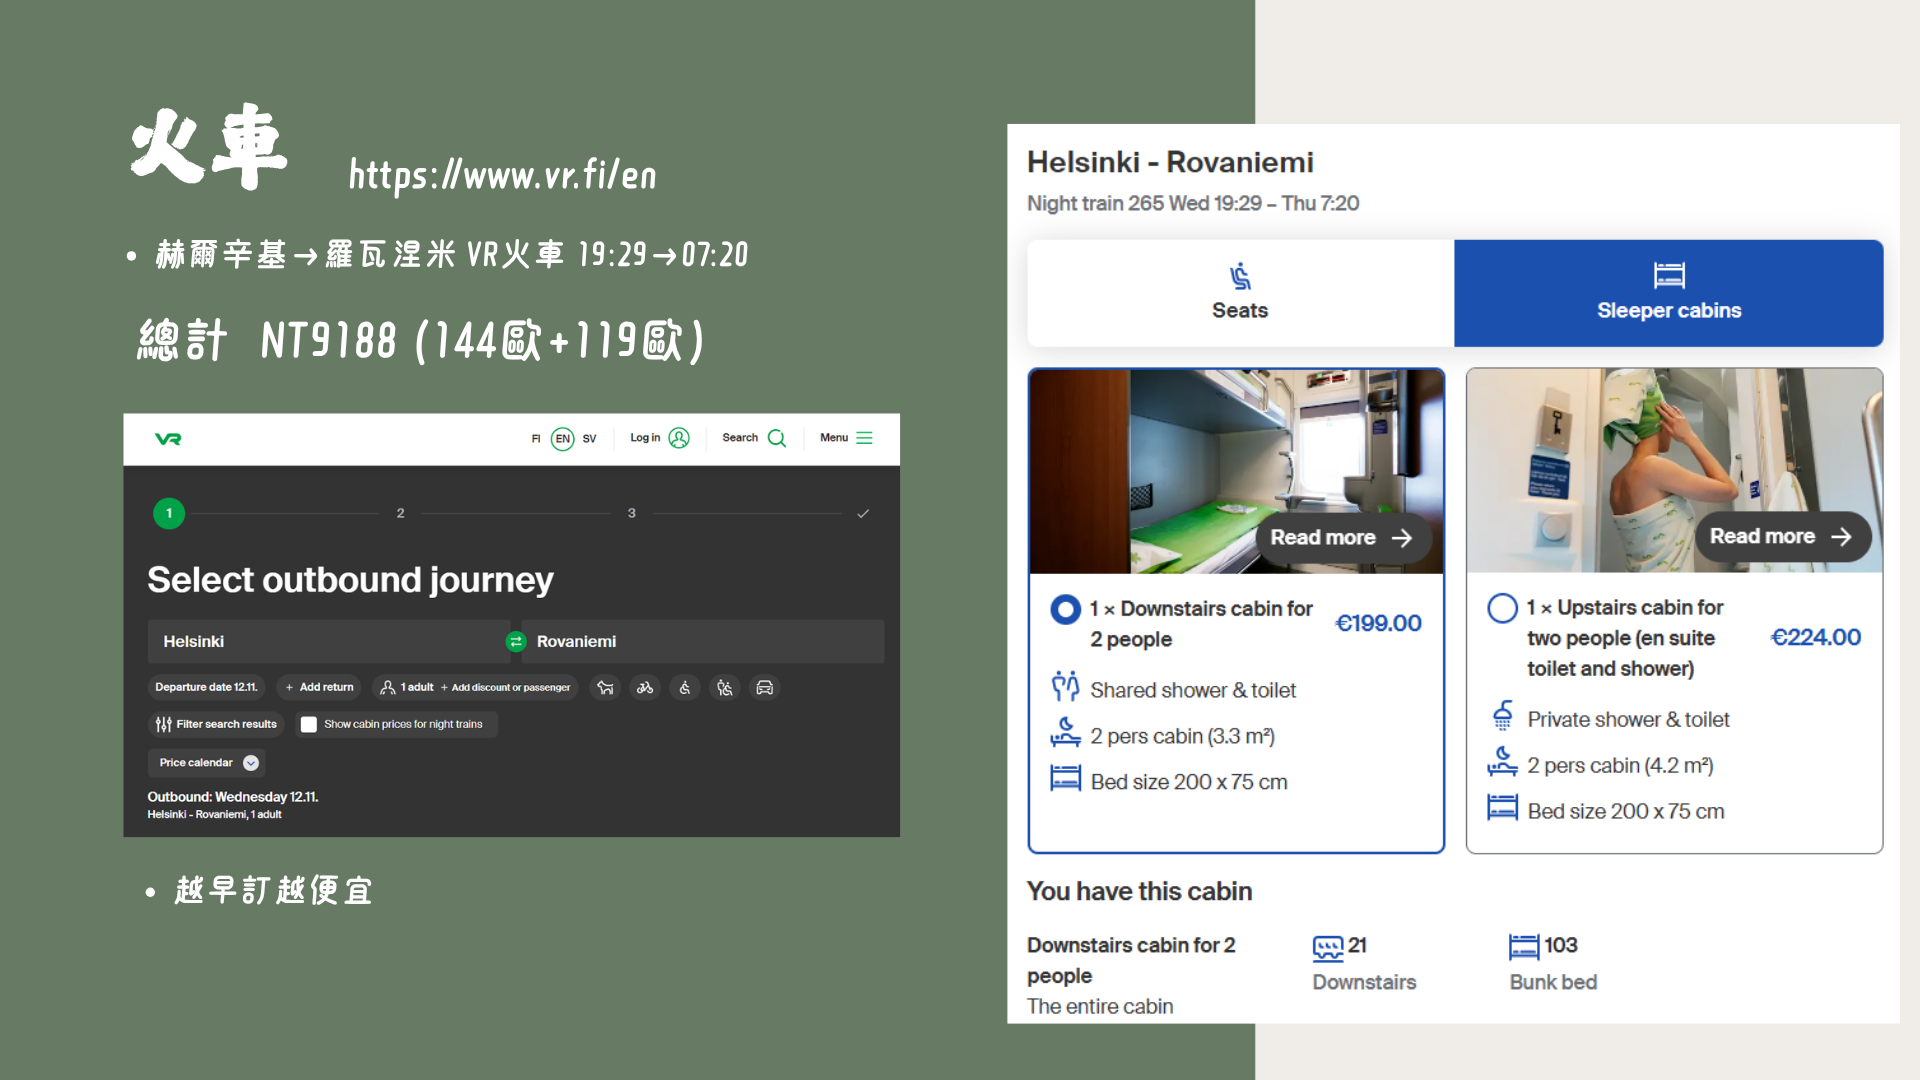Click the car transport icon

point(765,688)
